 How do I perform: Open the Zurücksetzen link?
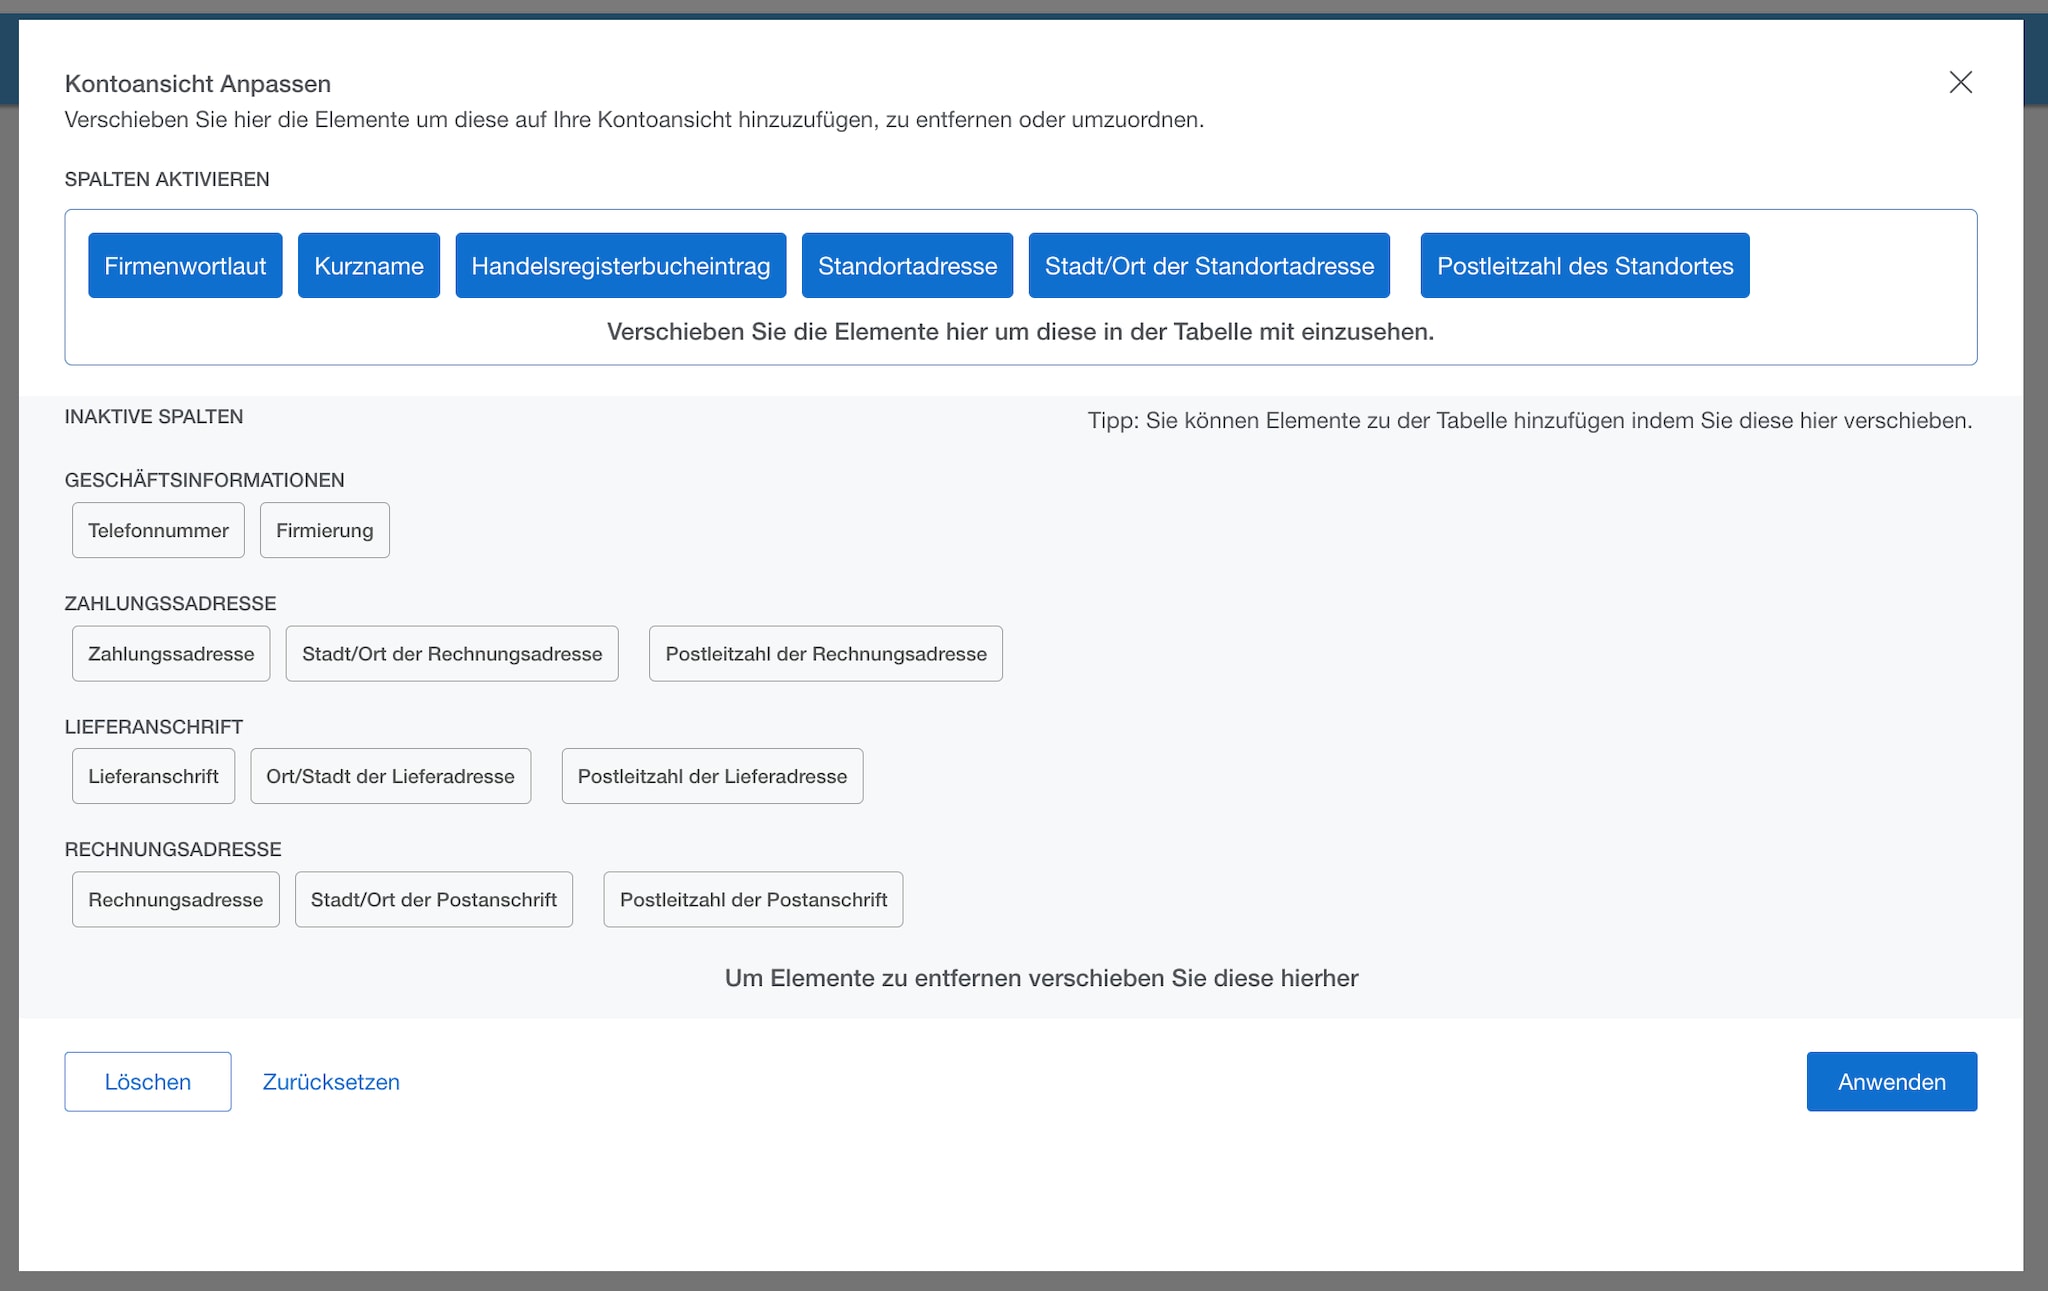[330, 1081]
